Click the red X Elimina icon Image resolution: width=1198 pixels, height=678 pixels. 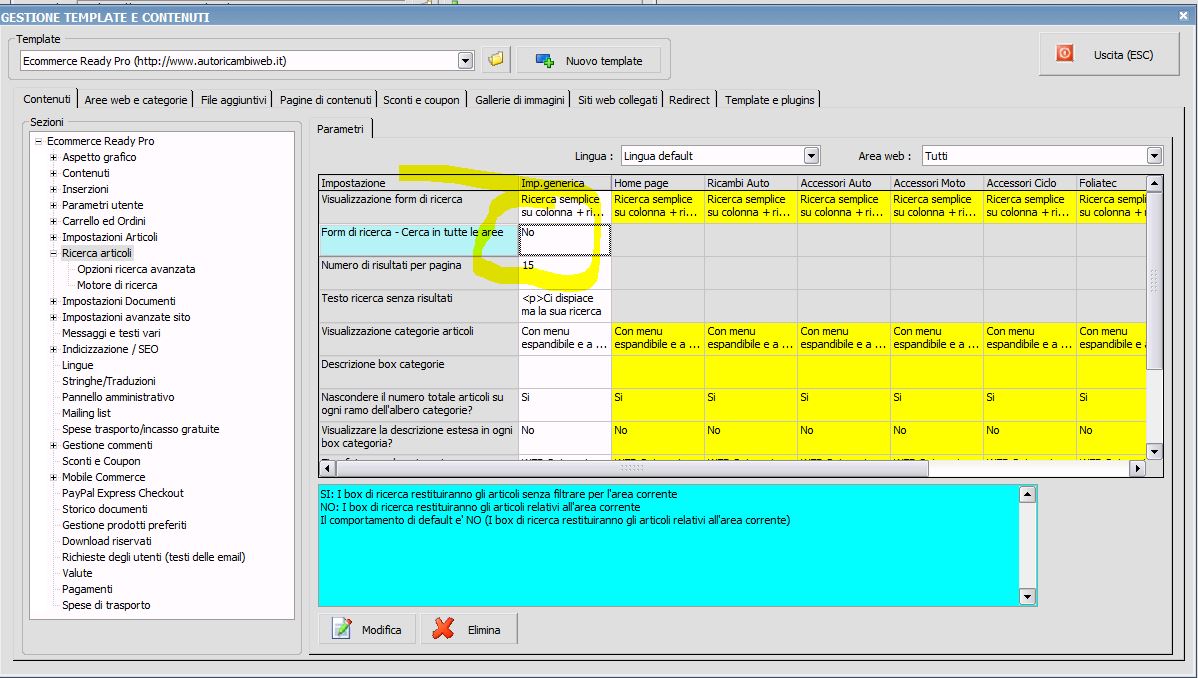[x=443, y=629]
